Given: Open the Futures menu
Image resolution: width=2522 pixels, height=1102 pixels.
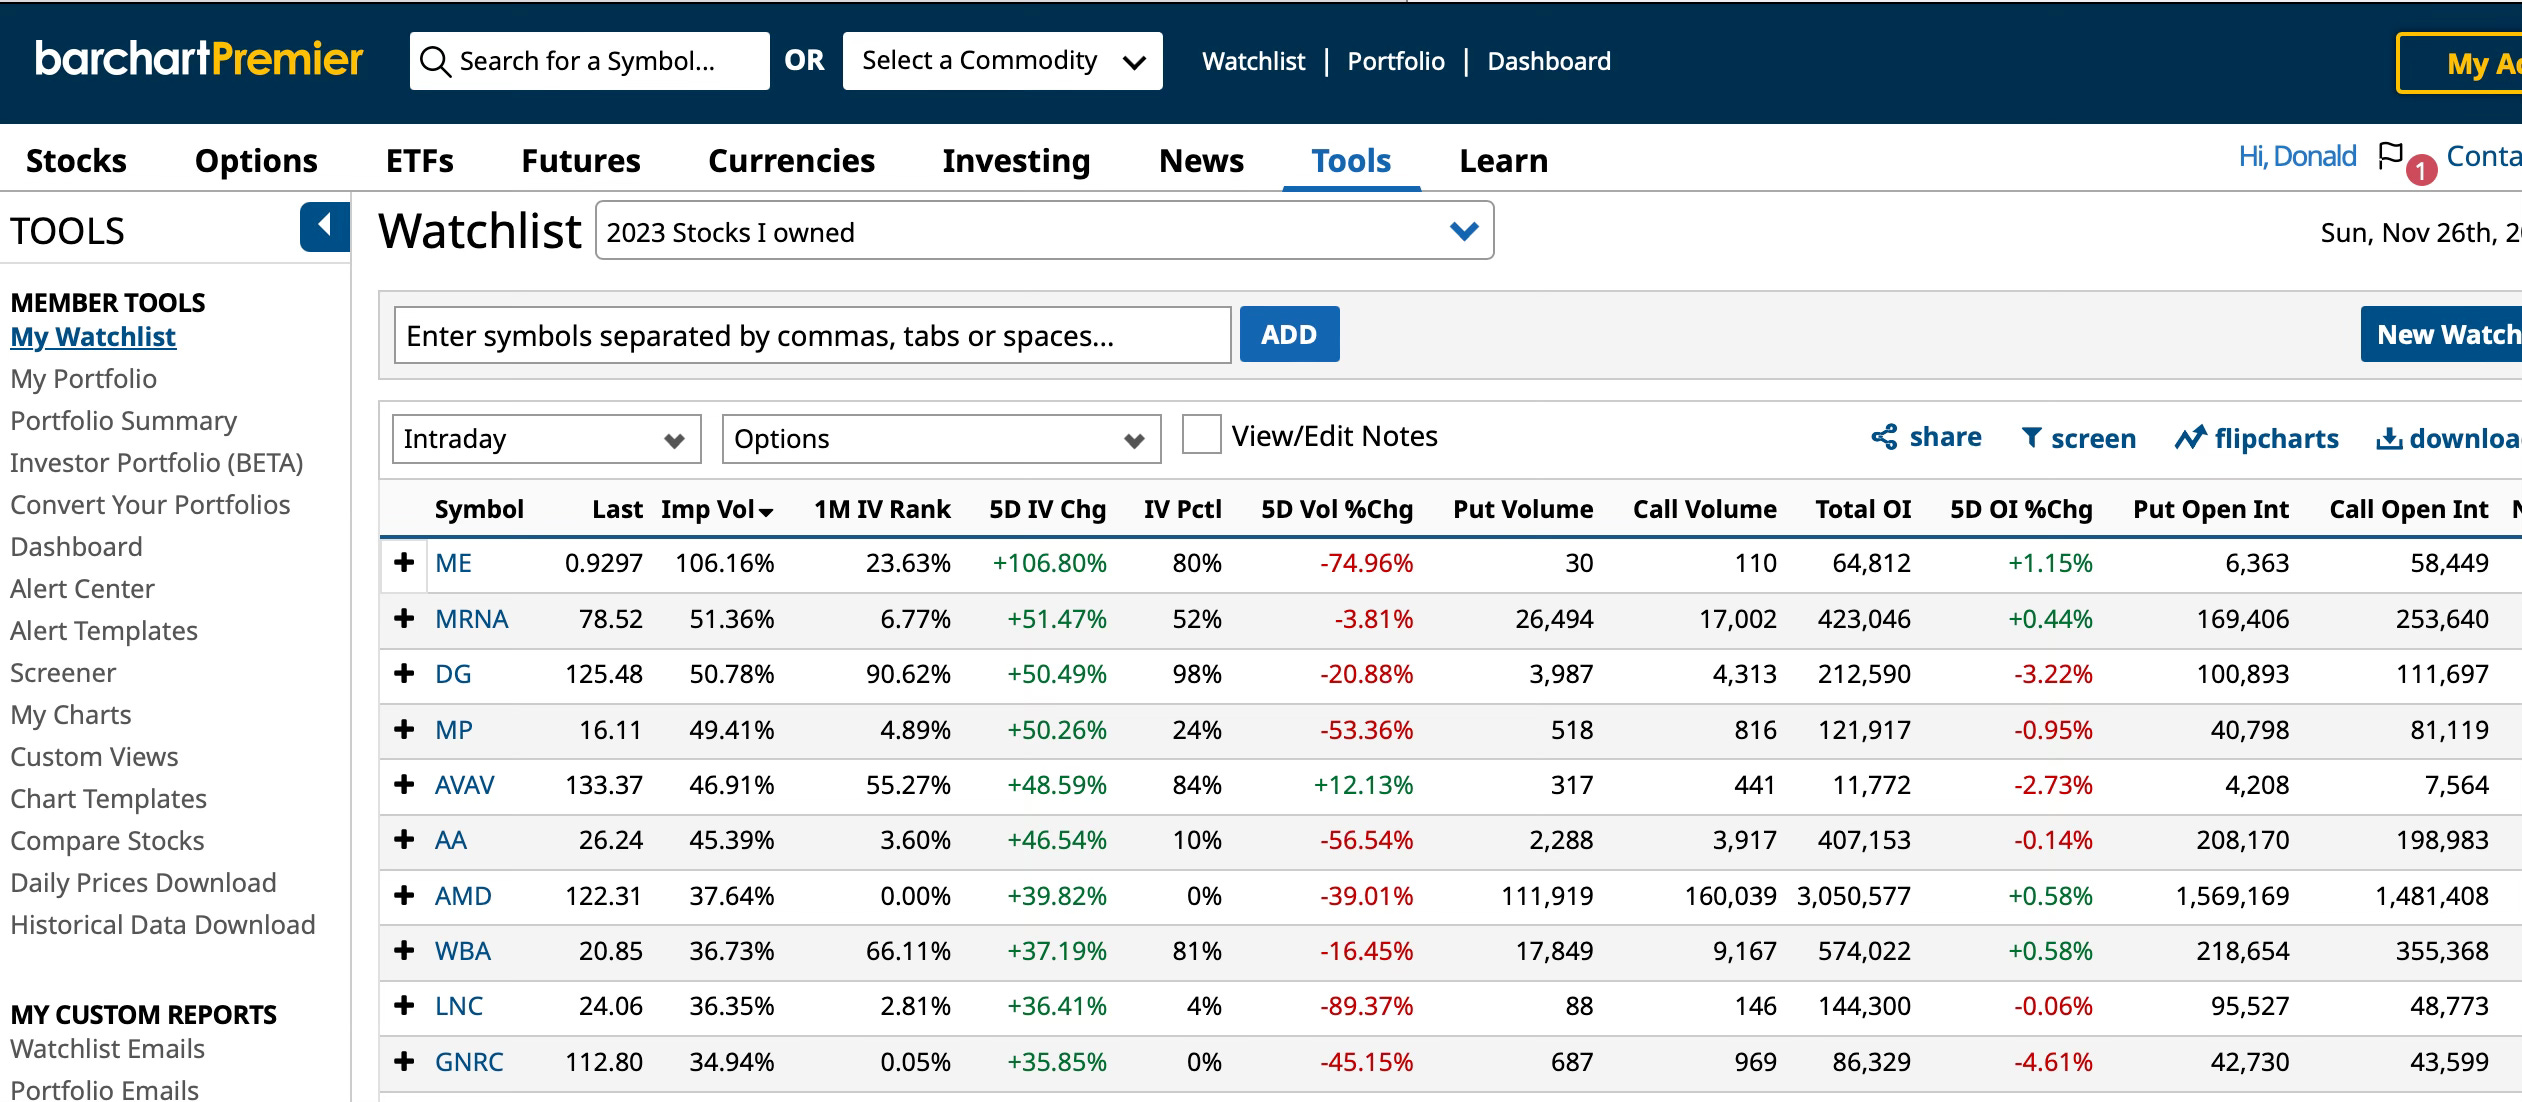Looking at the screenshot, I should (x=580, y=161).
